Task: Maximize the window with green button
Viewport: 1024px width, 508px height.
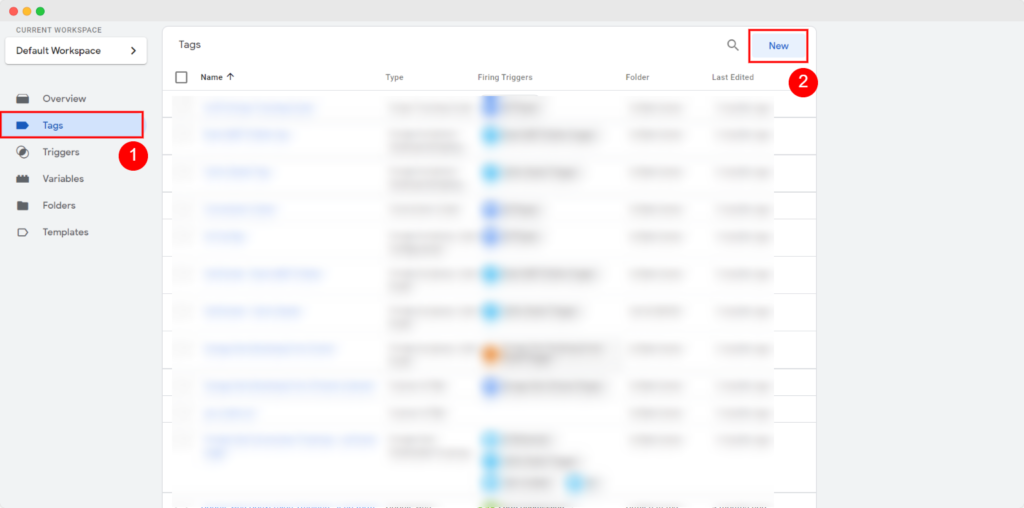Action: tap(40, 11)
